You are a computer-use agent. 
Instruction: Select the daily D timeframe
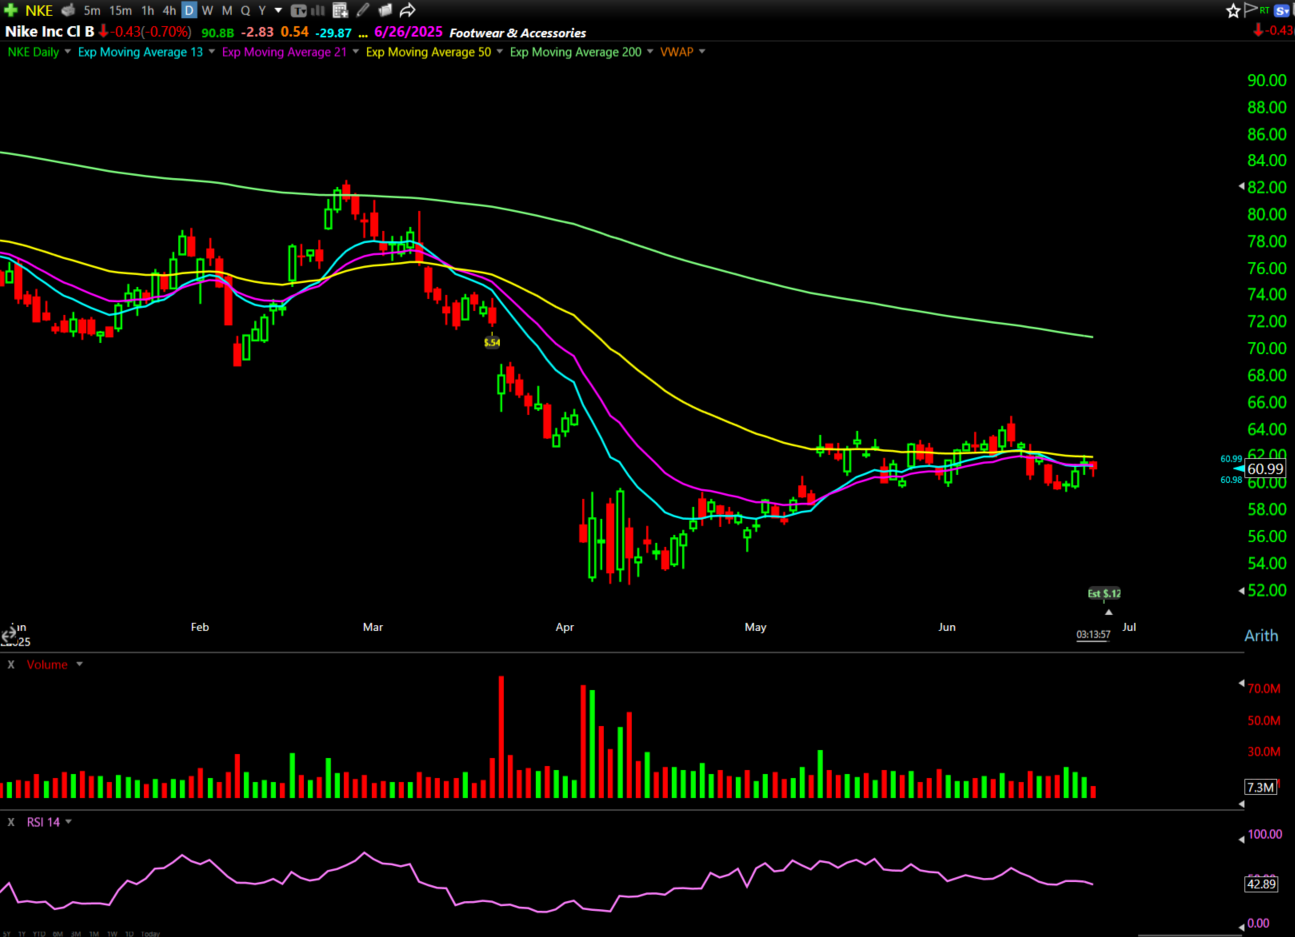[x=189, y=10]
